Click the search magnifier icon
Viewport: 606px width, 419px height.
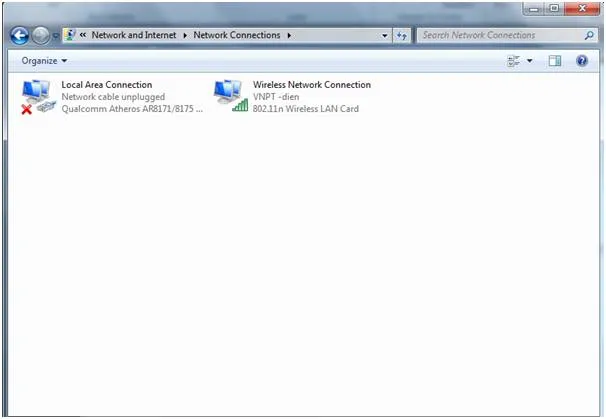[589, 35]
